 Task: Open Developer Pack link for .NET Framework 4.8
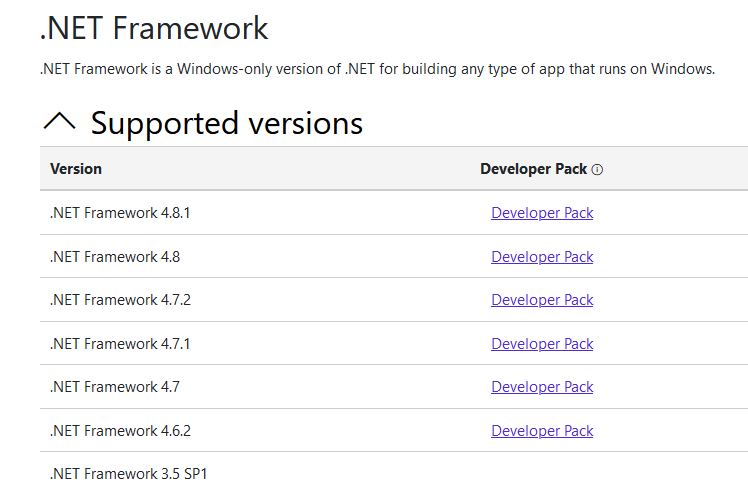[x=542, y=257]
